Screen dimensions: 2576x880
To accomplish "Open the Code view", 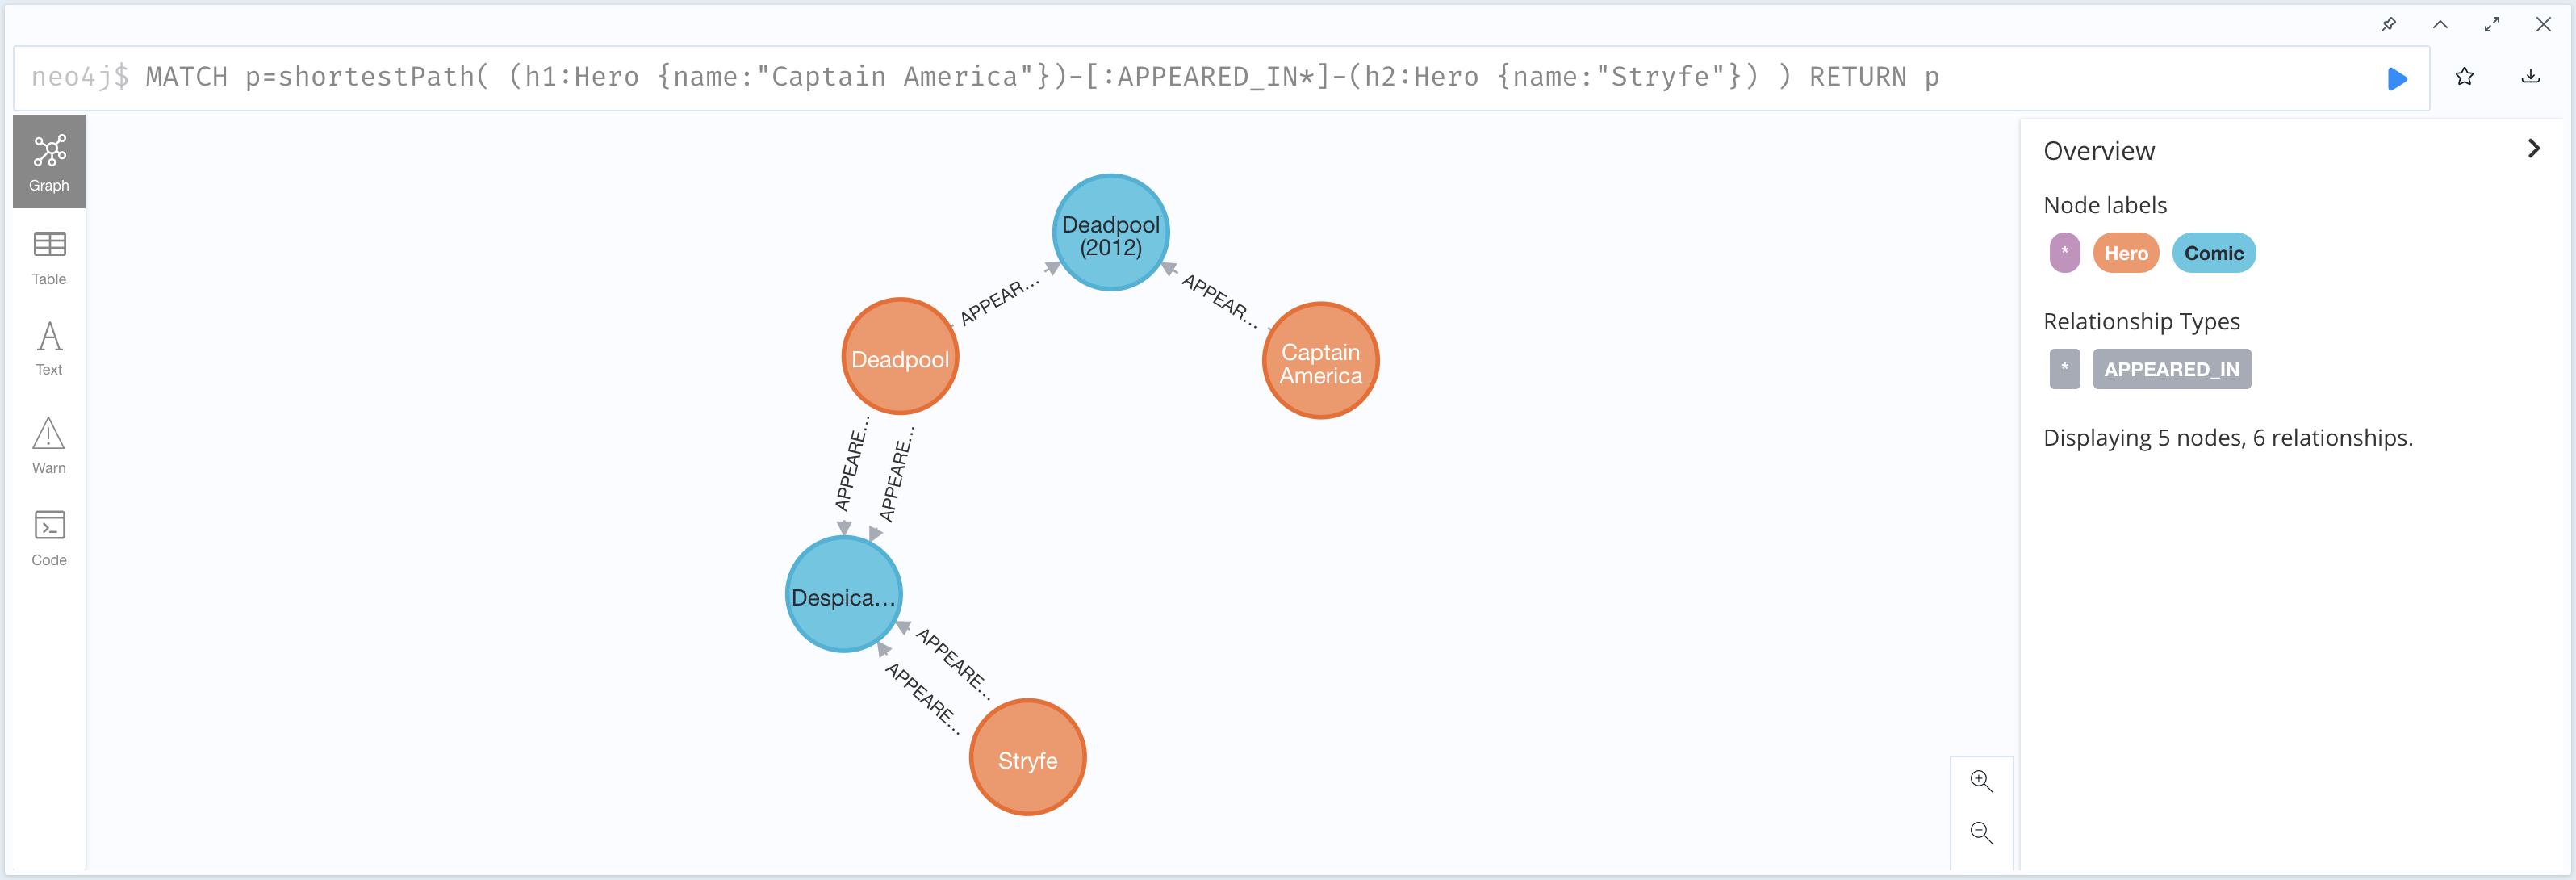I will coord(49,538).
